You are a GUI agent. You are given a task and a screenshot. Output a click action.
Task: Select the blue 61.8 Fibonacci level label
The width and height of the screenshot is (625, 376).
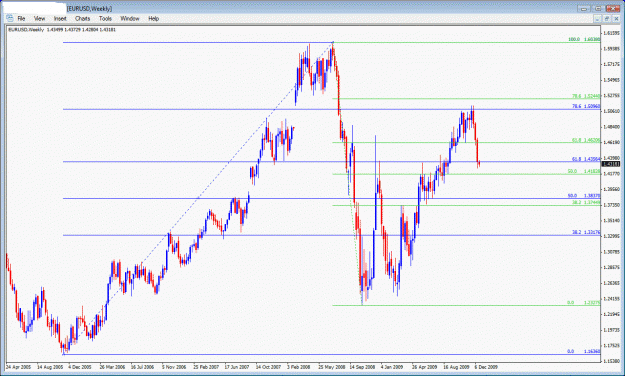click(586, 159)
